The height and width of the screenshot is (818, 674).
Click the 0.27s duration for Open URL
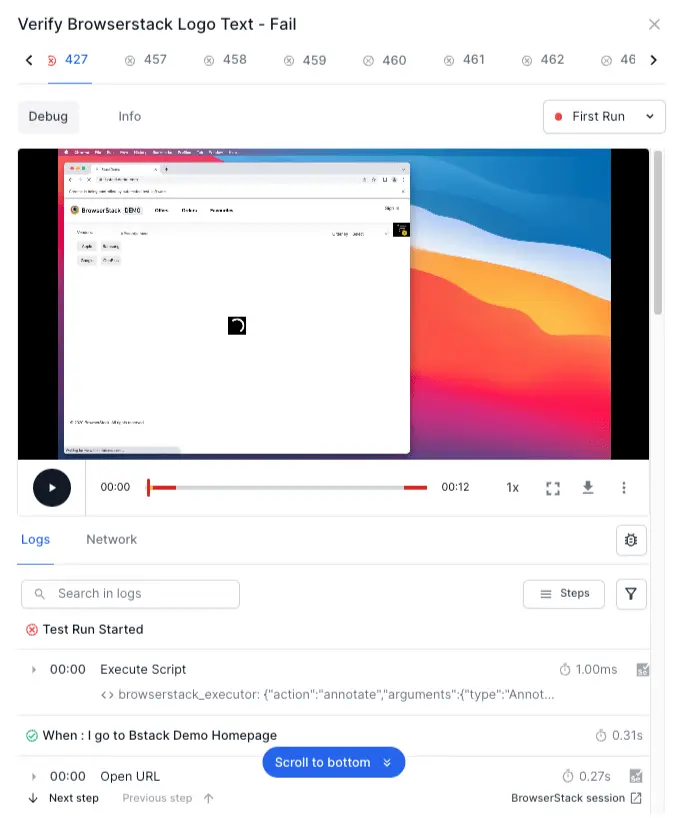(x=595, y=777)
